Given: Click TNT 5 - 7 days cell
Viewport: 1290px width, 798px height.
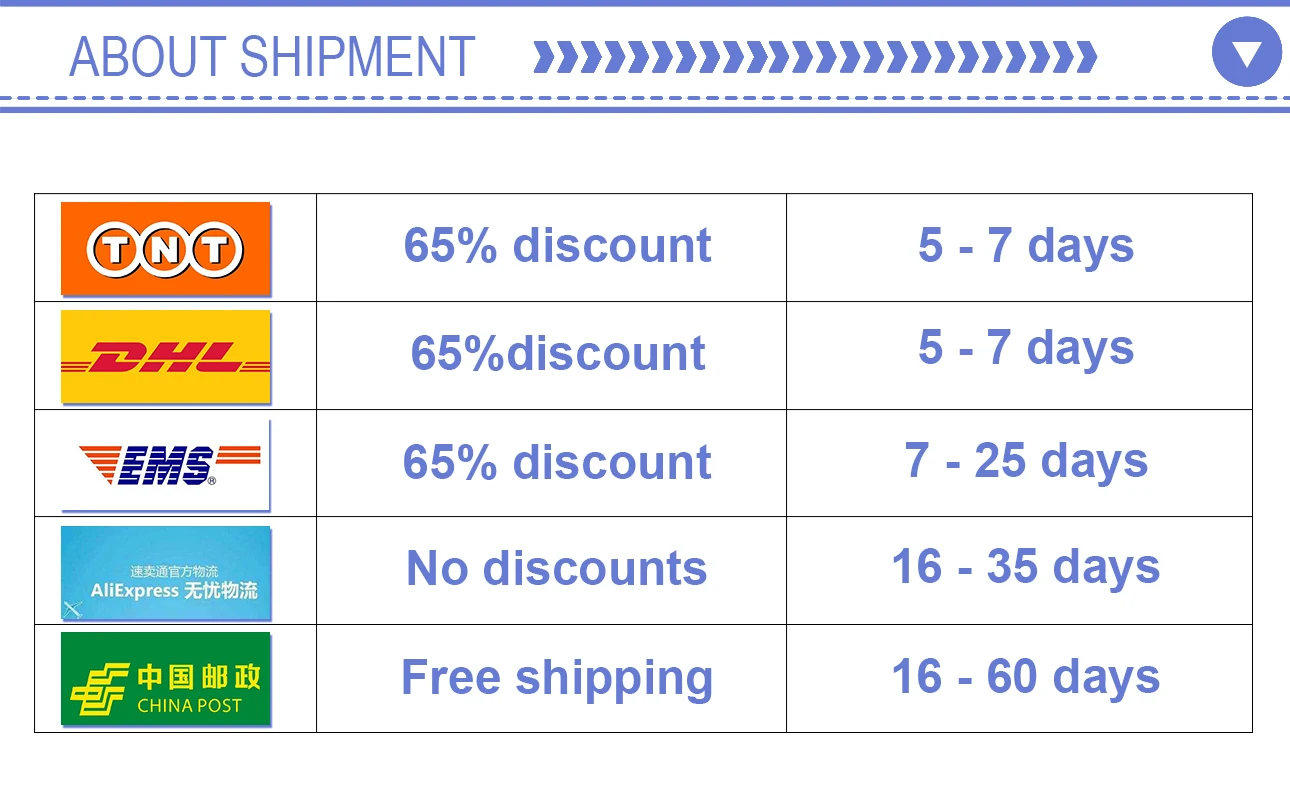Looking at the screenshot, I should (1026, 246).
